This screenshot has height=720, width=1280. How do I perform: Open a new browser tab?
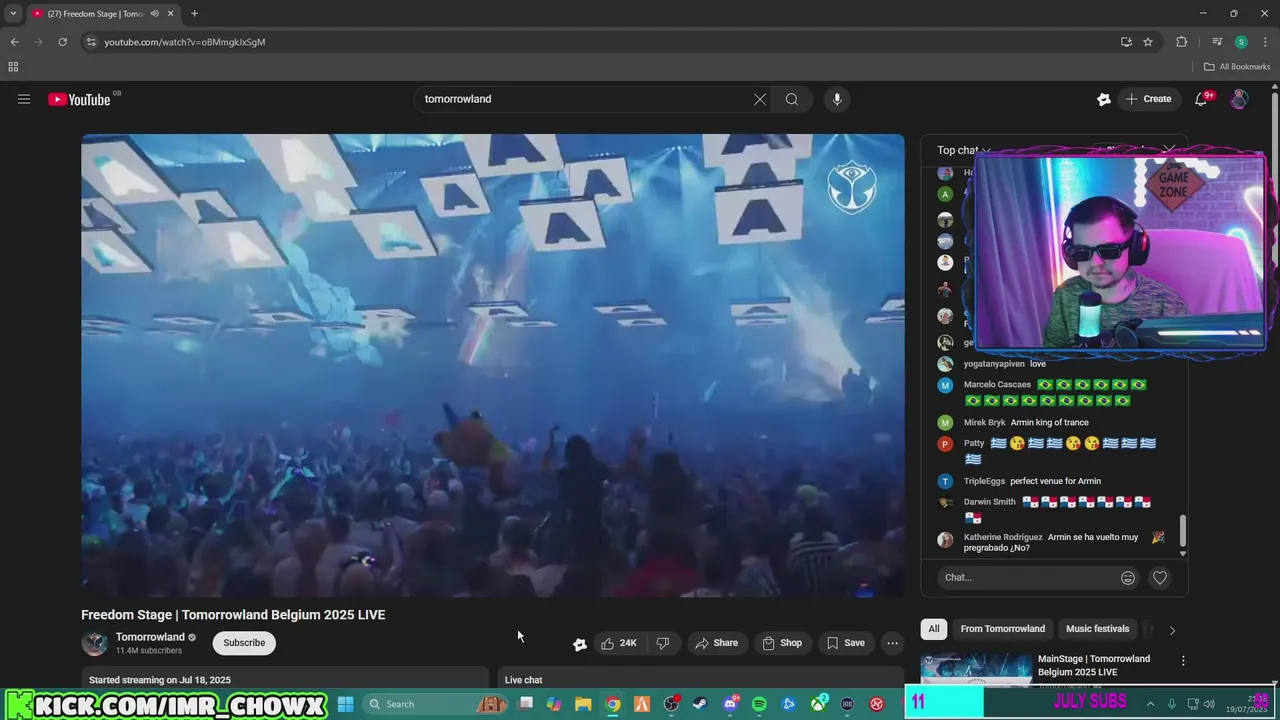(x=194, y=14)
